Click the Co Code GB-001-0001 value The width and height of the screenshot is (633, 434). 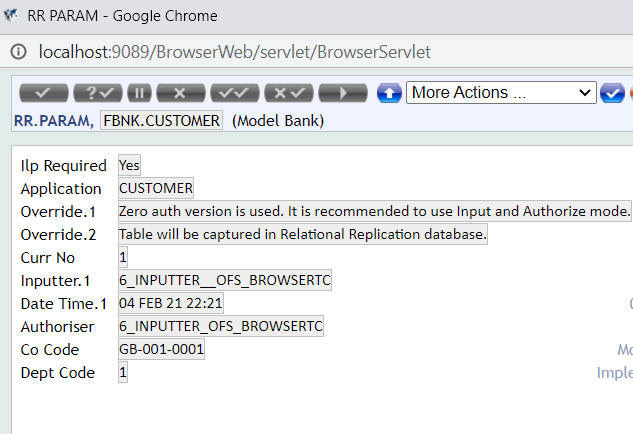pos(161,350)
